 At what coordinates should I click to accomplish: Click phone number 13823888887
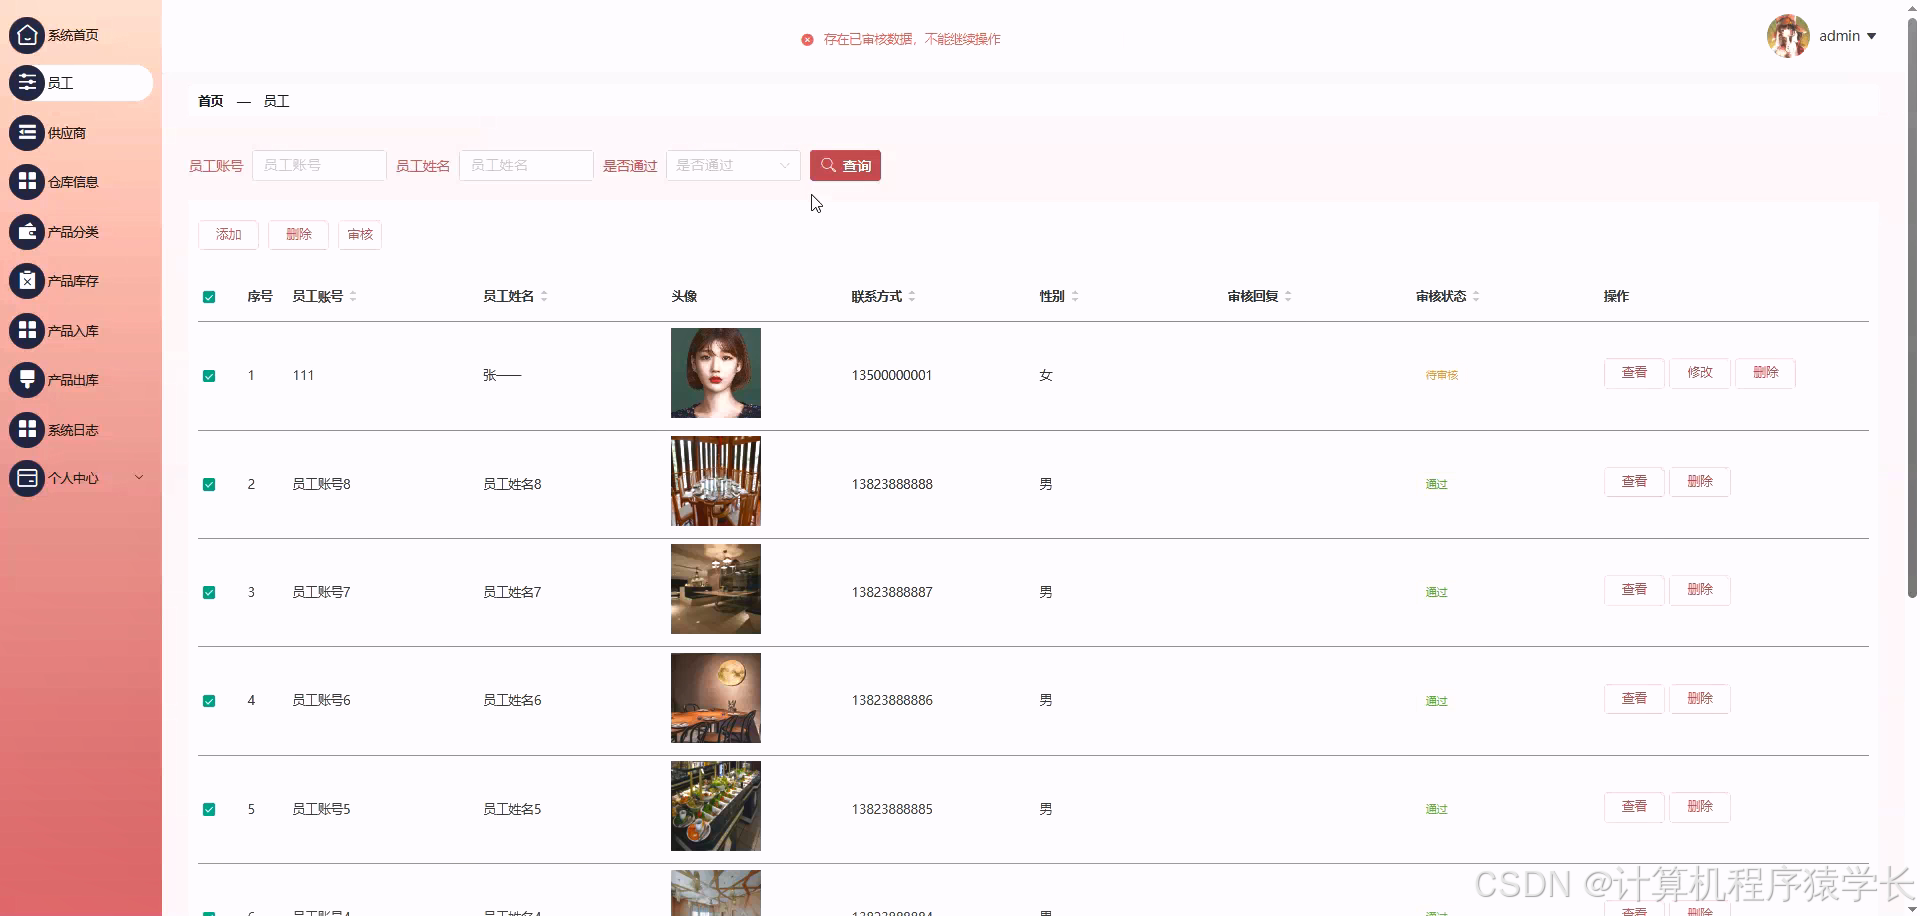coord(892,592)
